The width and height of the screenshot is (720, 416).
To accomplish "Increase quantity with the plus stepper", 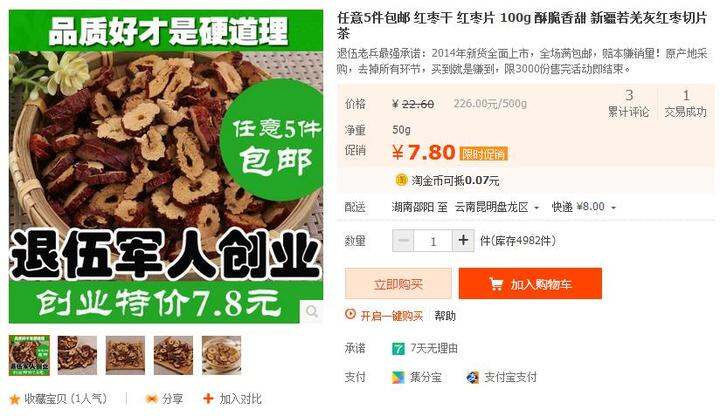I will tap(463, 240).
